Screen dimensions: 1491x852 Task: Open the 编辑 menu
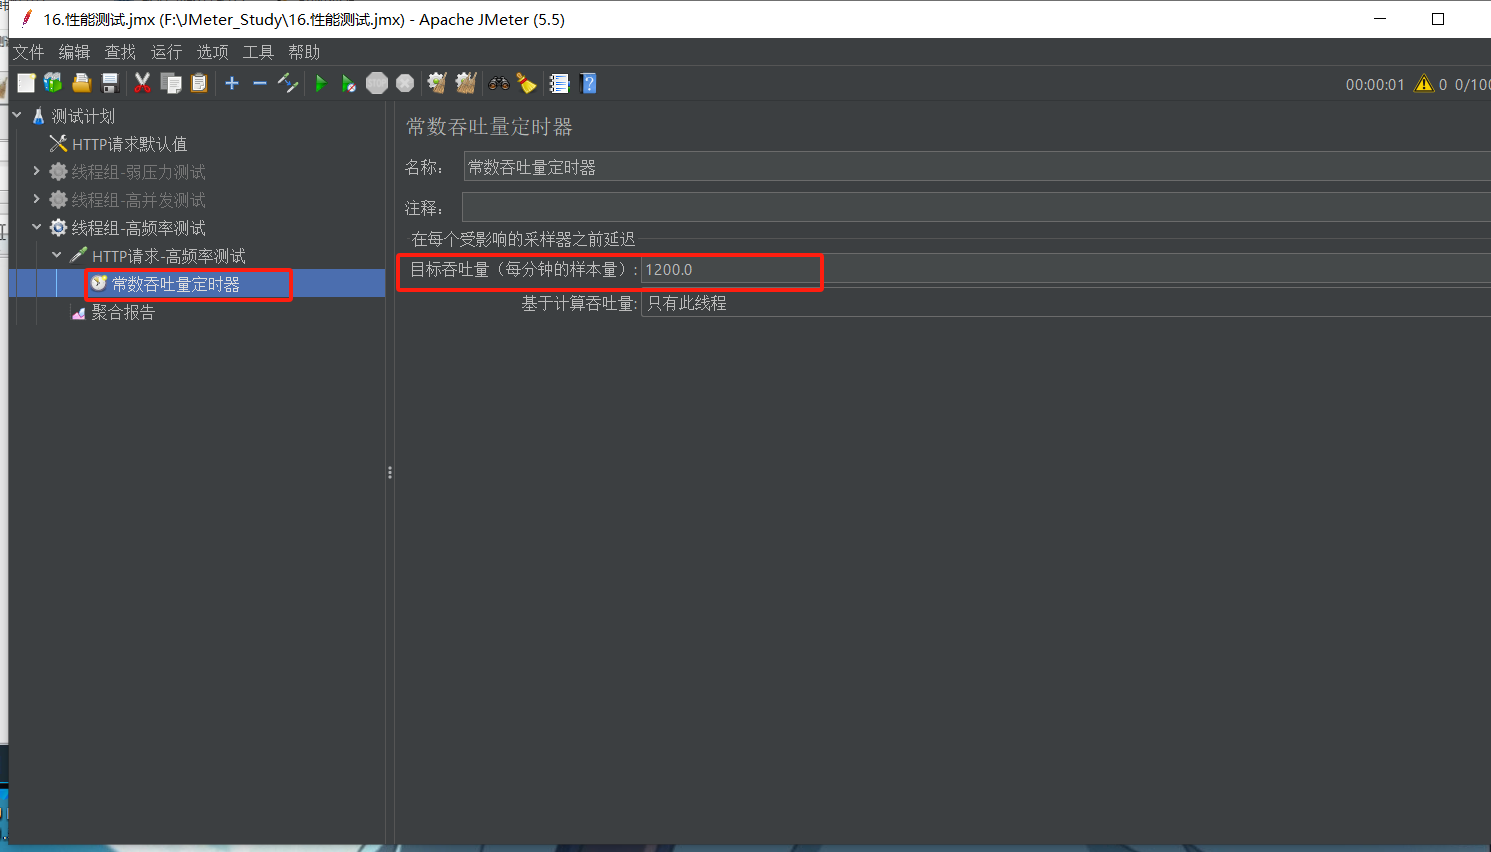click(74, 52)
